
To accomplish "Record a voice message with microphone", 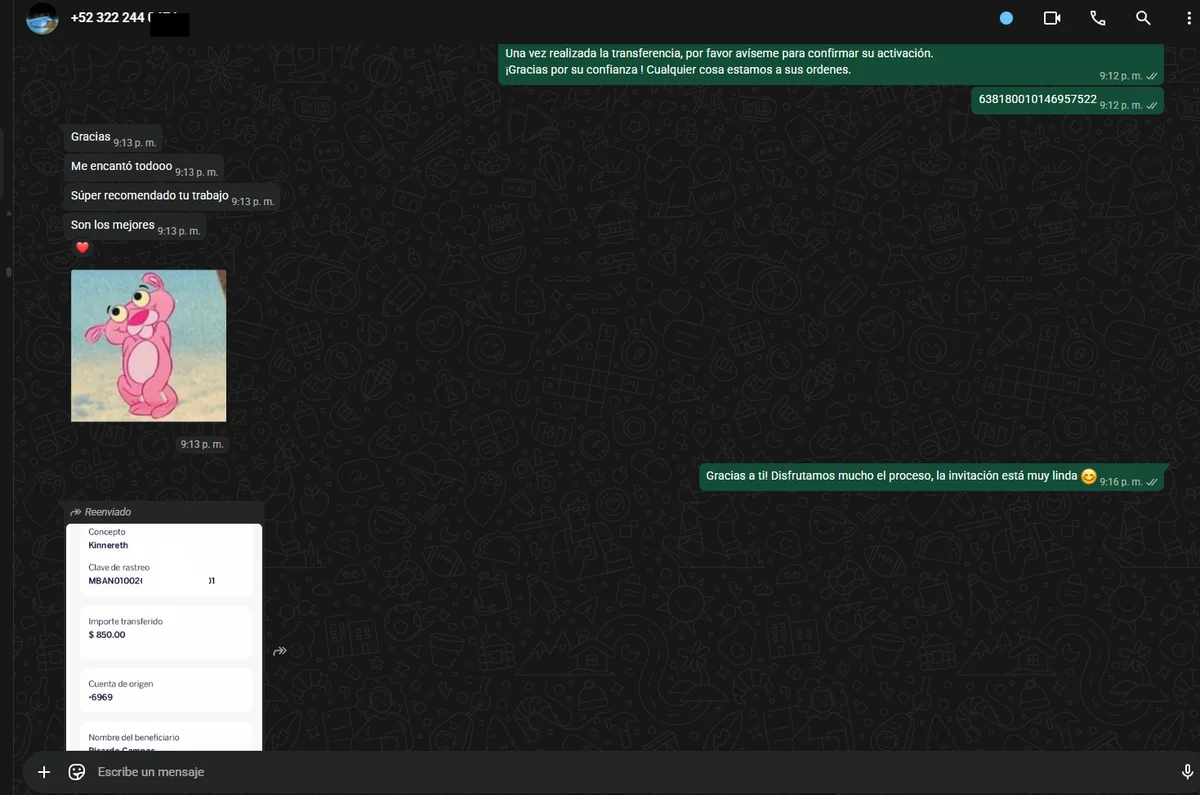I will 1187,772.
